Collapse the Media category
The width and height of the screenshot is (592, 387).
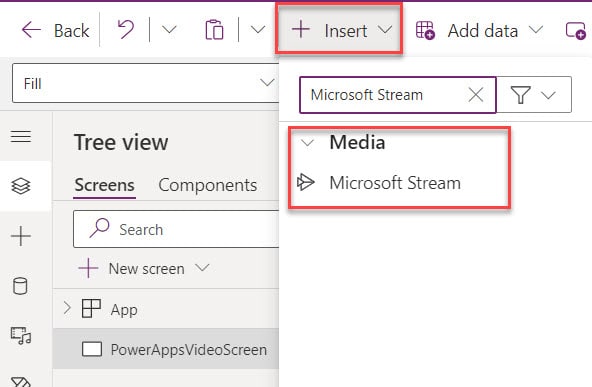pos(307,143)
